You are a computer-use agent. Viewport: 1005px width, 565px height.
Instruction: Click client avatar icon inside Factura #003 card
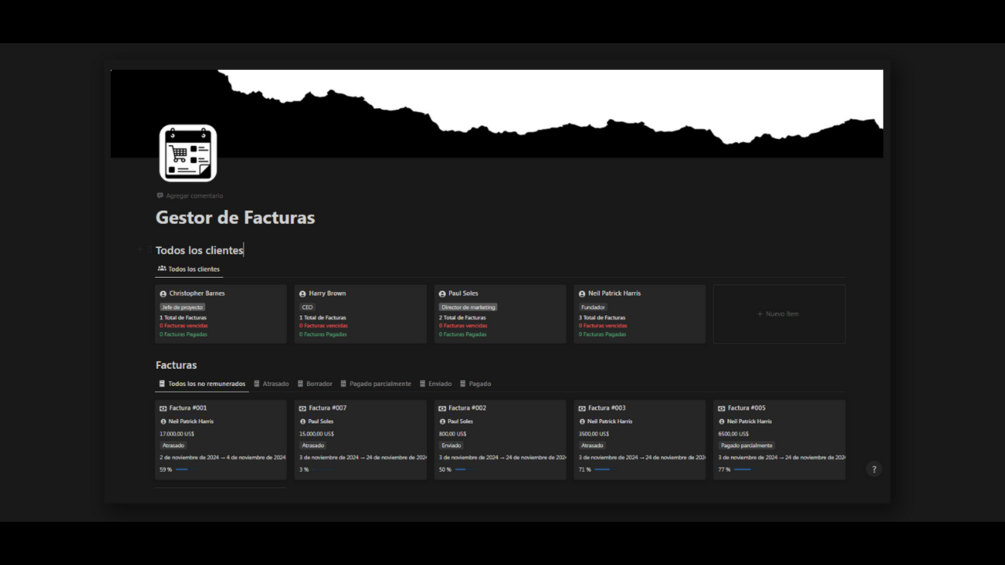tap(582, 422)
